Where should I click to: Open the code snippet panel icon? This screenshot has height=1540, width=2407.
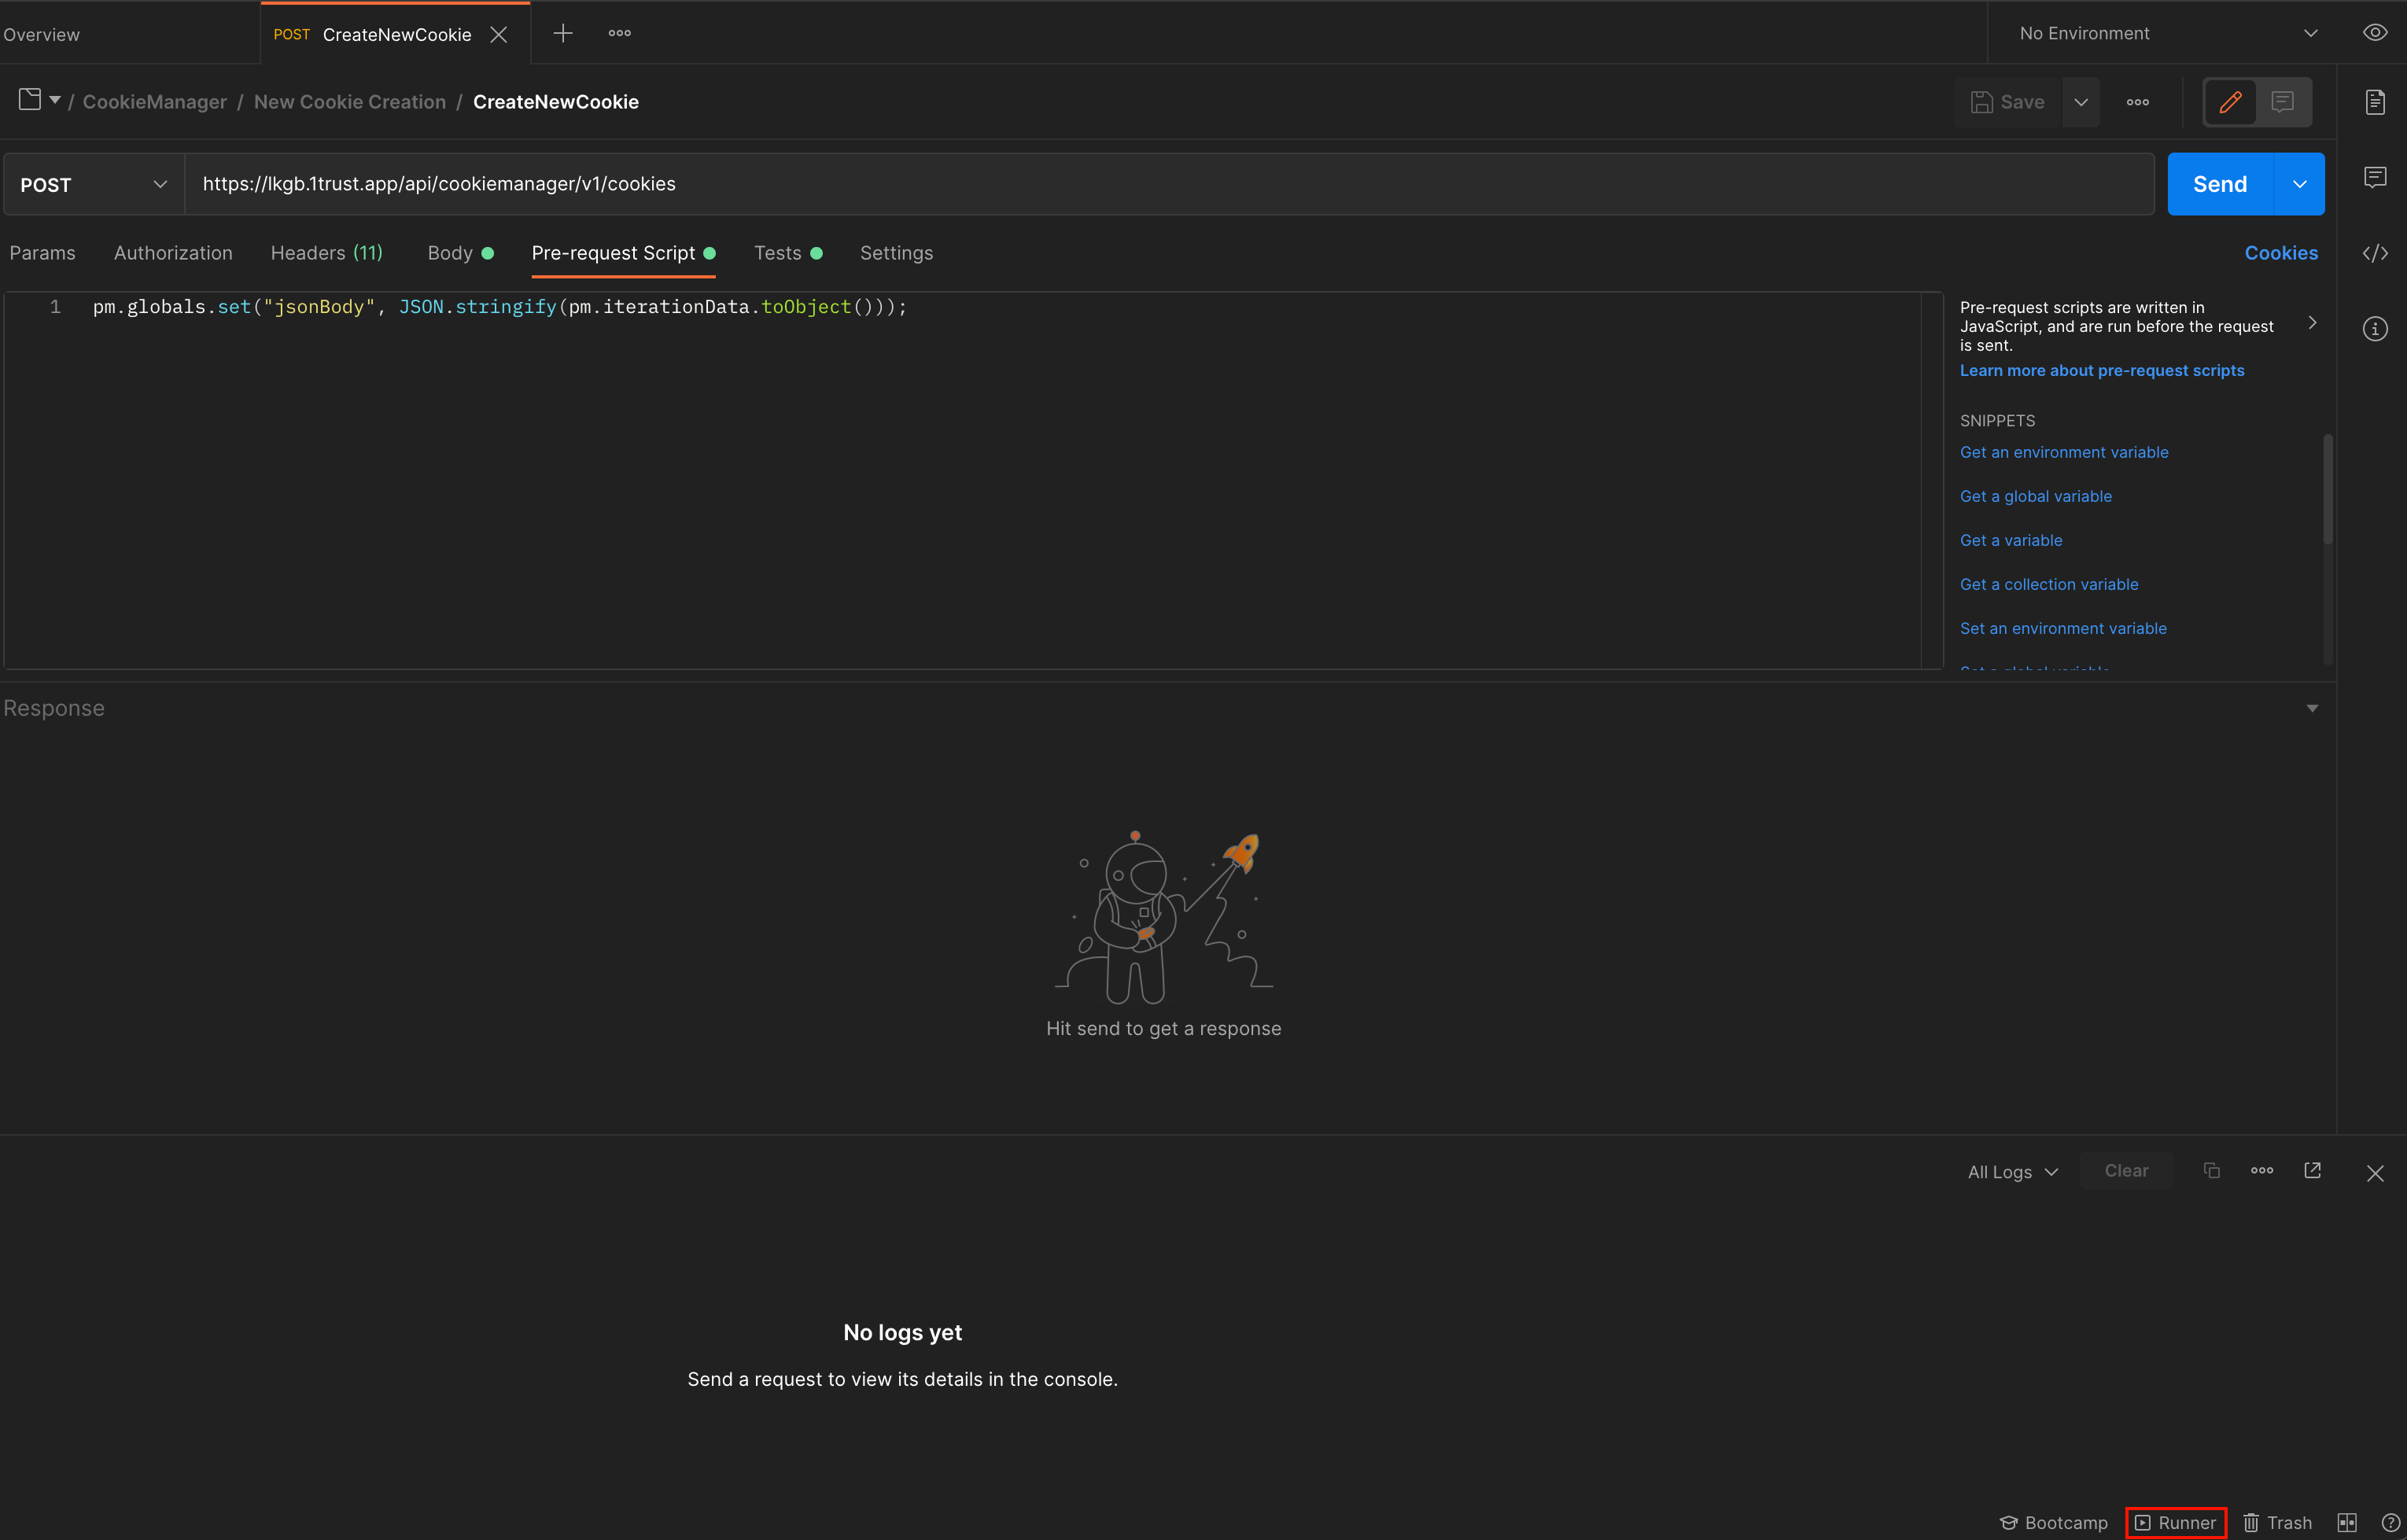[x=2375, y=253]
